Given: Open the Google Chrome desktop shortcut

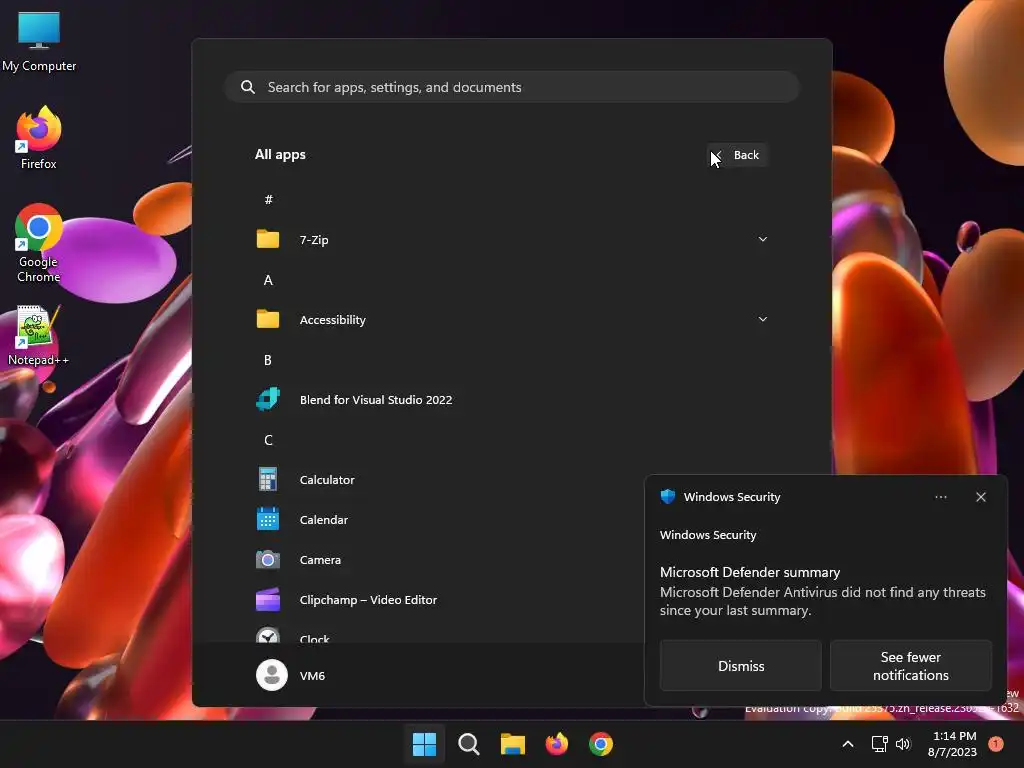Looking at the screenshot, I should tap(39, 243).
